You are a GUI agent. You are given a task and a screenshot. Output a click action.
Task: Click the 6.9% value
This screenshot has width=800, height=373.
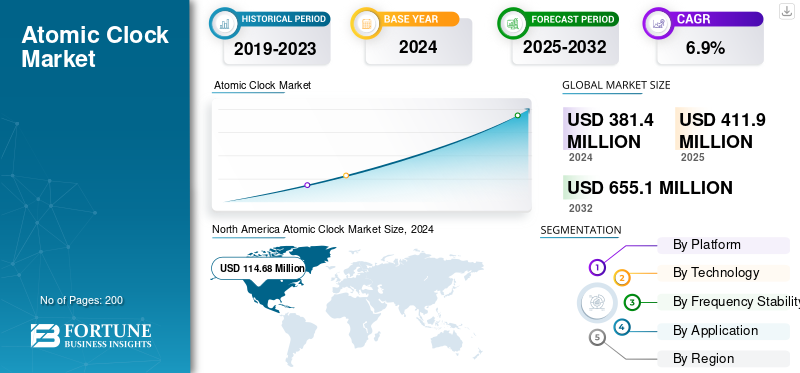[x=706, y=48]
